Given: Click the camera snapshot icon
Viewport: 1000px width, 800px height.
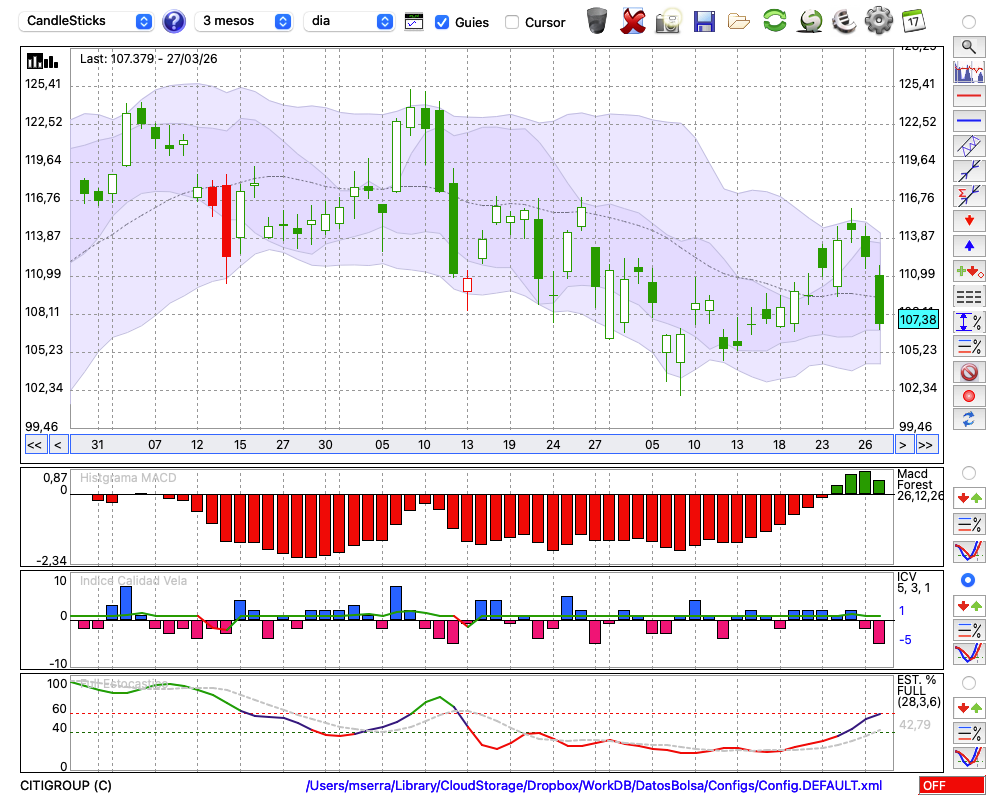Looking at the screenshot, I should click(668, 20).
